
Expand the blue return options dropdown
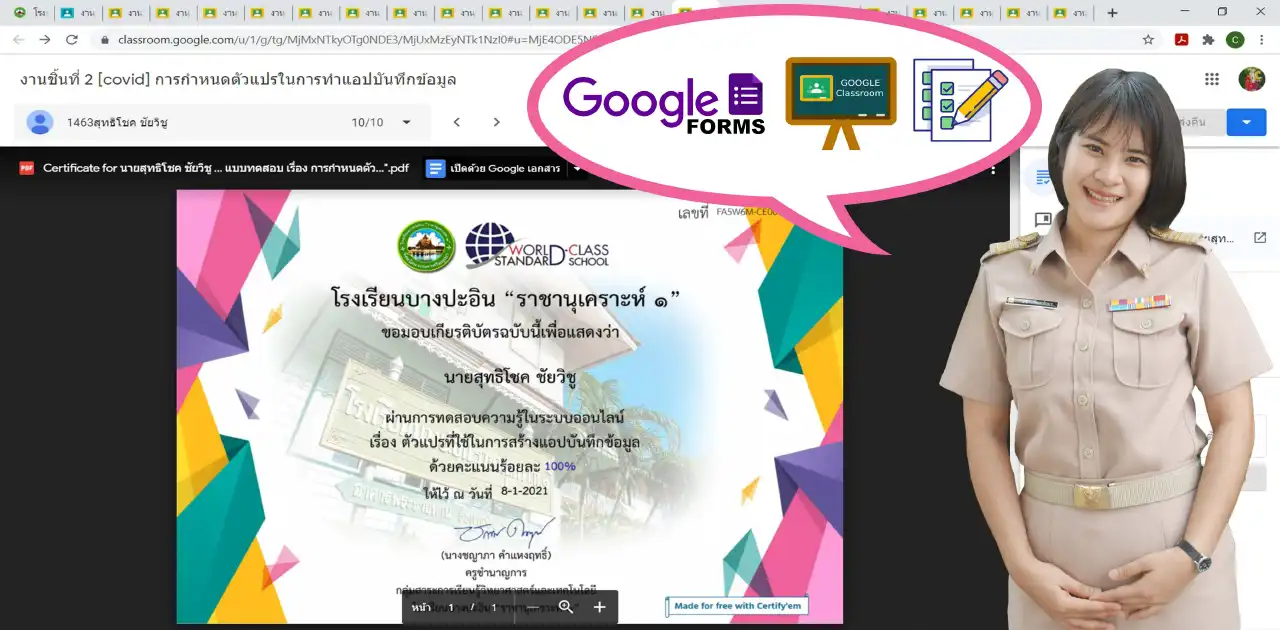[x=1246, y=122]
